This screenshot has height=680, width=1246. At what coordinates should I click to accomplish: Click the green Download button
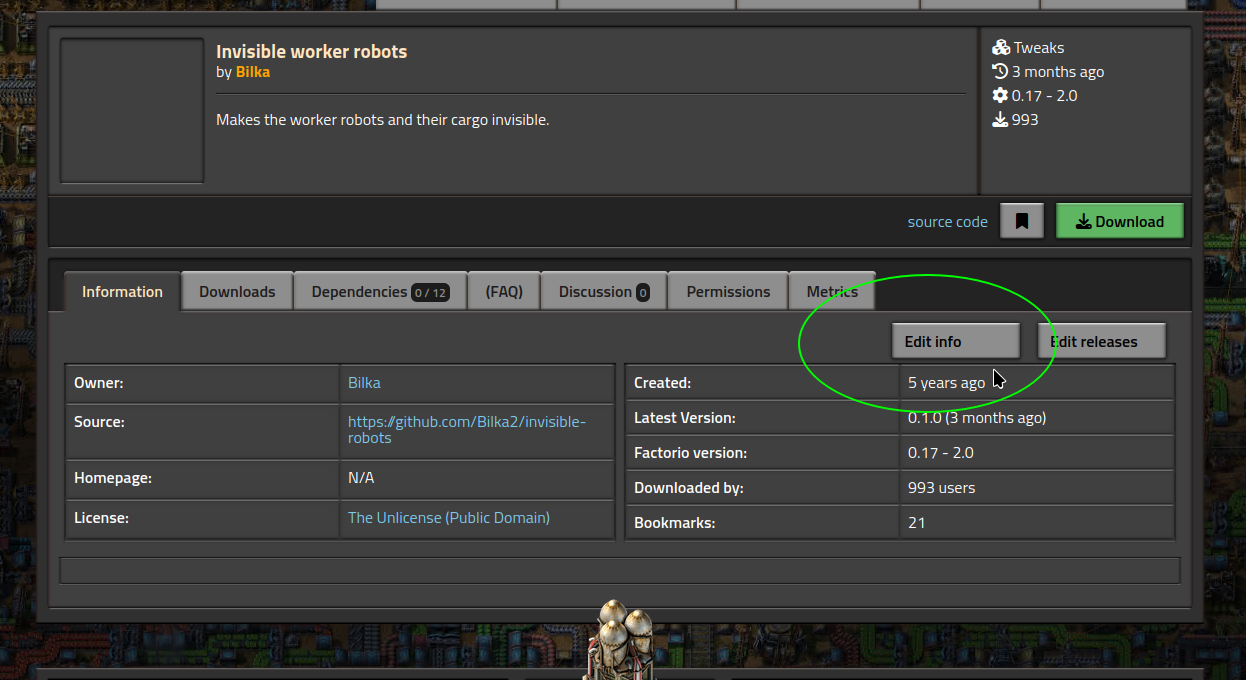click(x=1119, y=222)
